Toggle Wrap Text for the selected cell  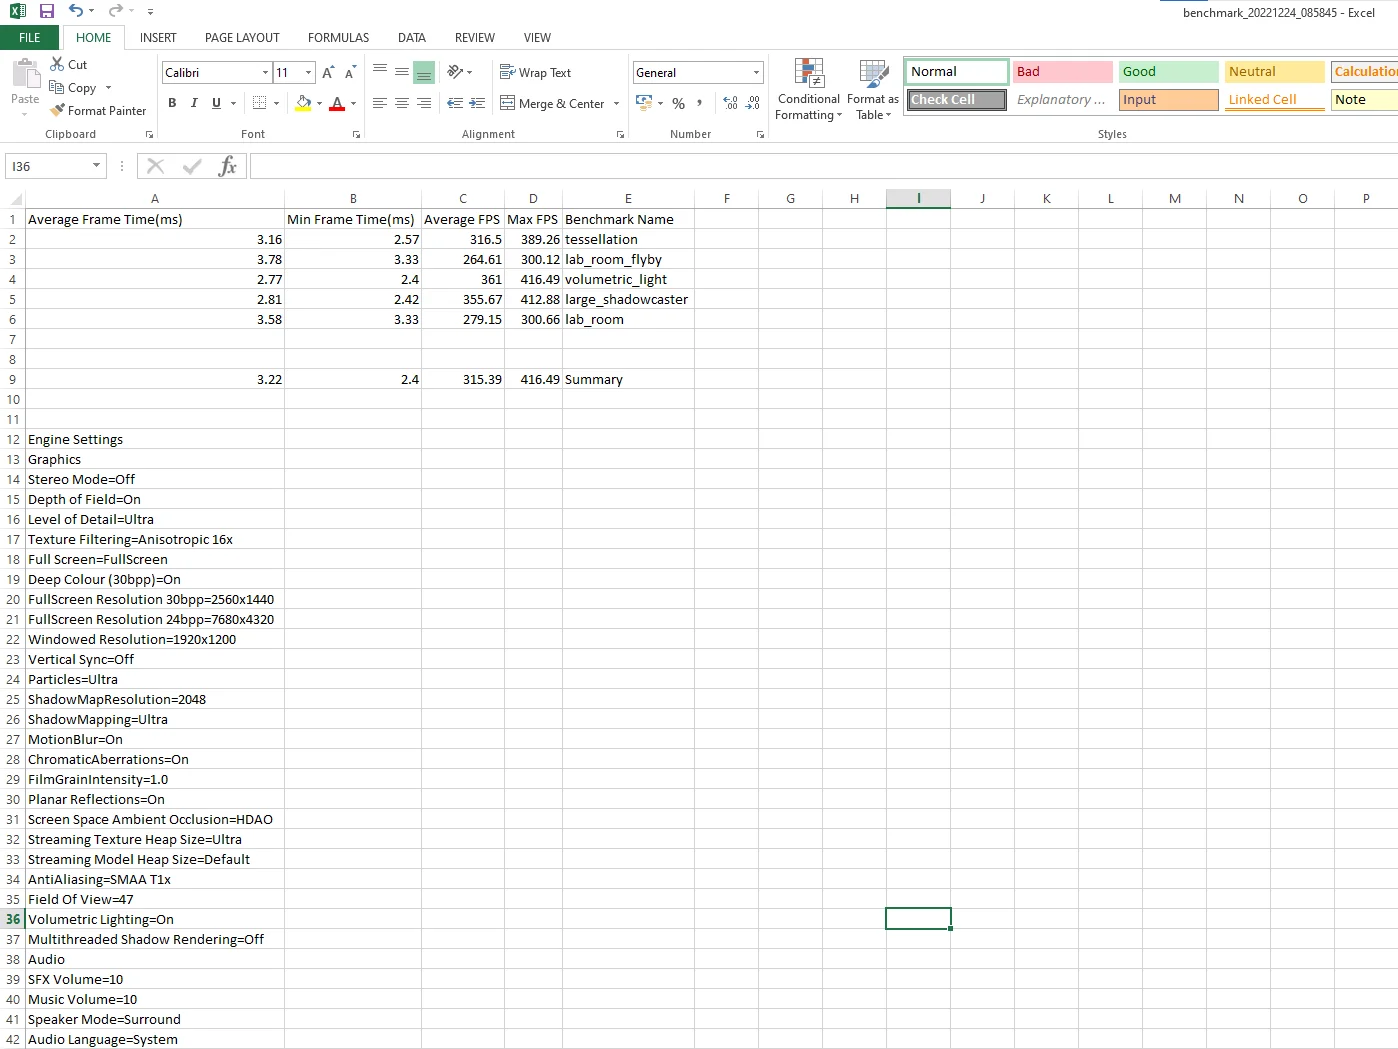click(x=536, y=72)
